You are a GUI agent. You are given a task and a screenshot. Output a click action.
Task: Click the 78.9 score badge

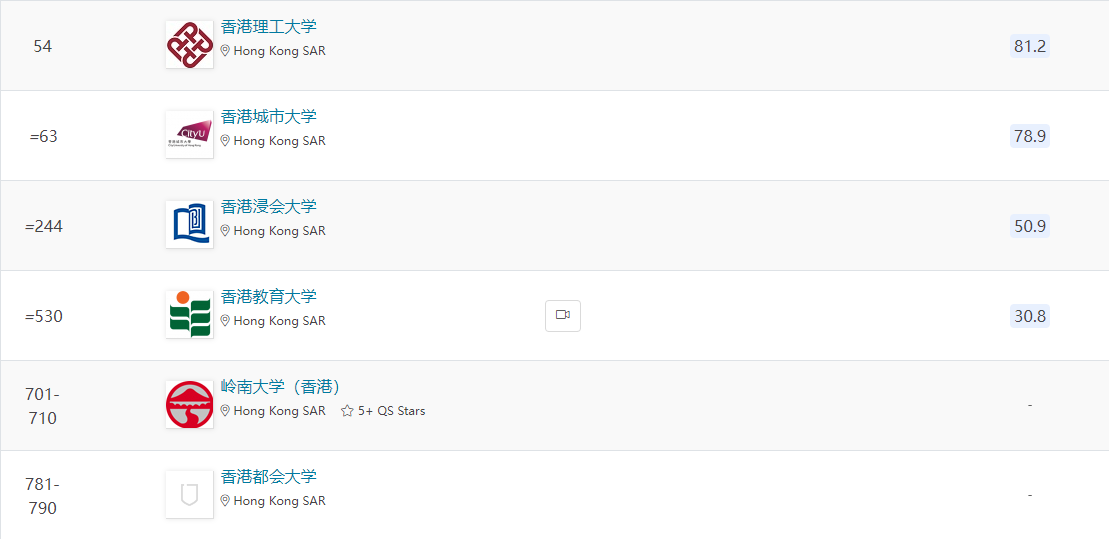1030,136
